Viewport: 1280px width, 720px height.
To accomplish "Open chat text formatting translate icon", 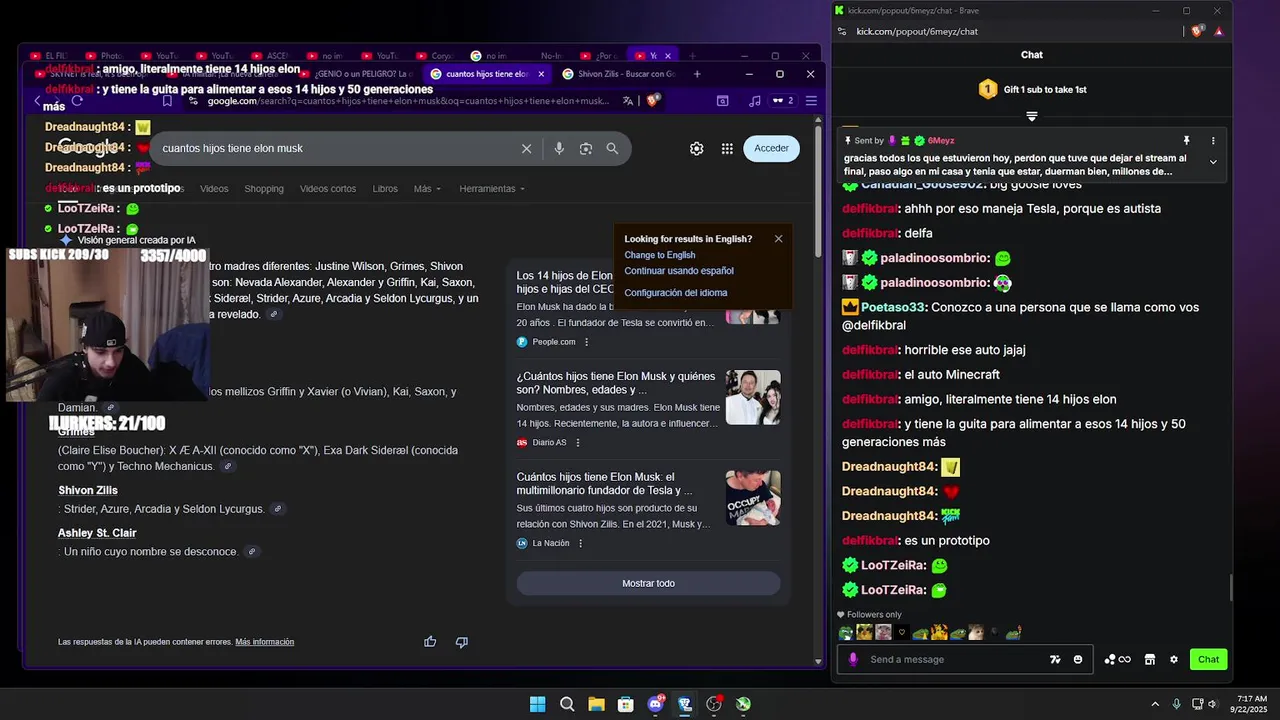I will (1055, 659).
